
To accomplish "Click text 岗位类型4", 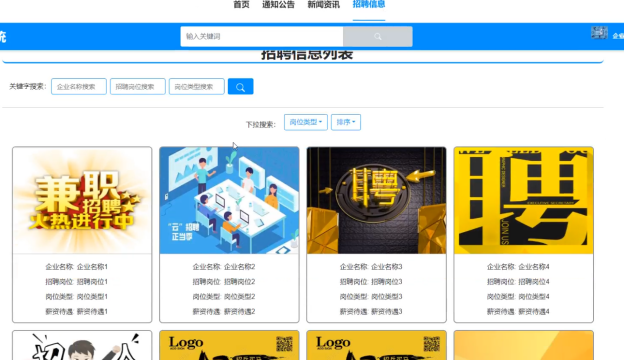I will pos(534,297).
